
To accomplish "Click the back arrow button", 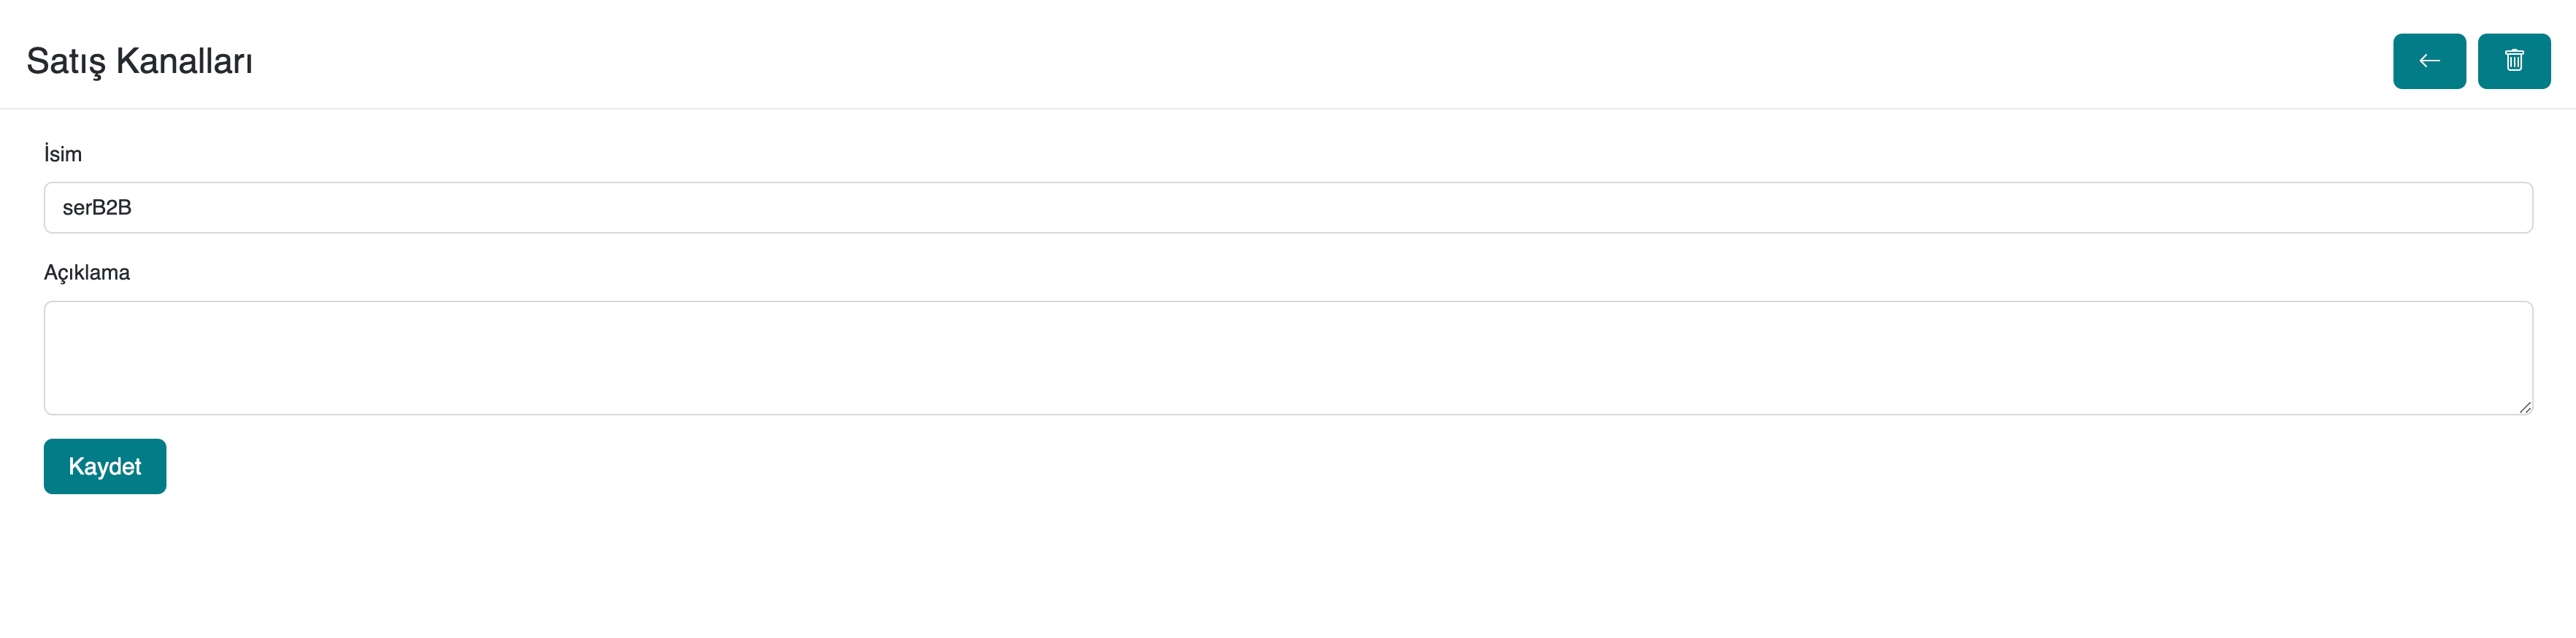I will click(x=2428, y=61).
